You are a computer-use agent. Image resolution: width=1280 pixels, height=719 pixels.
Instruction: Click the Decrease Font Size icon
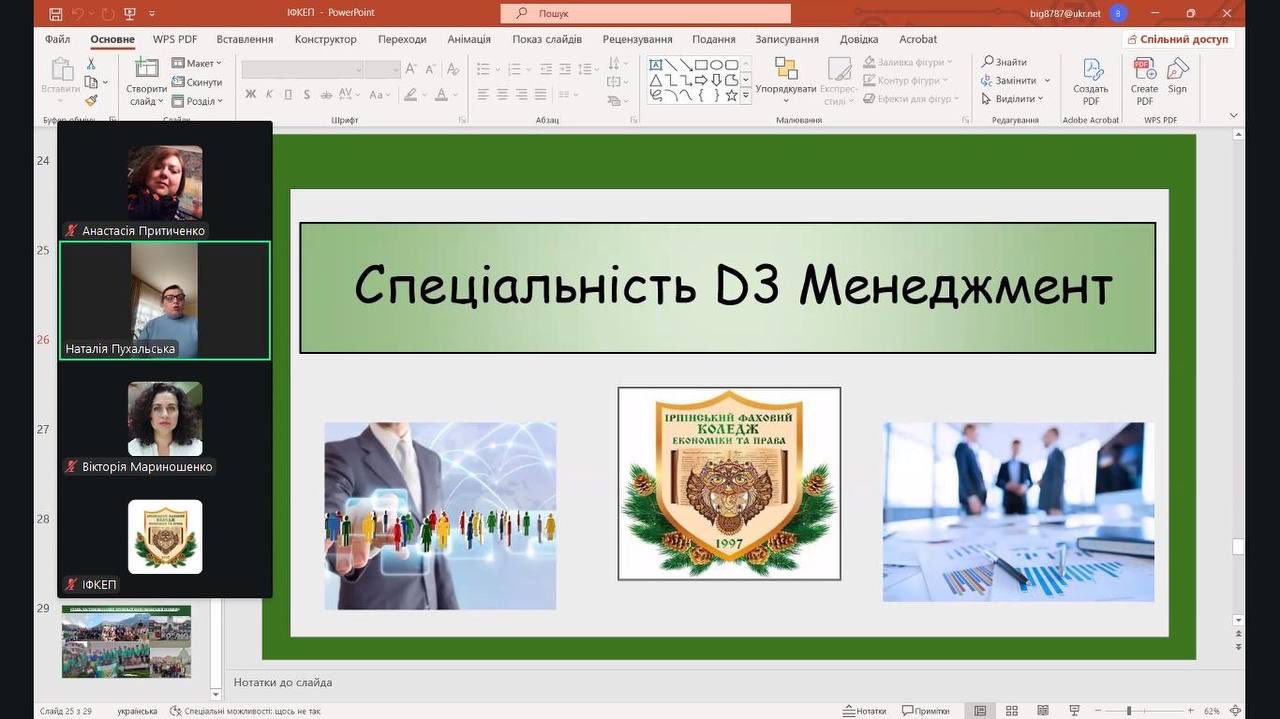pyautogui.click(x=430, y=69)
